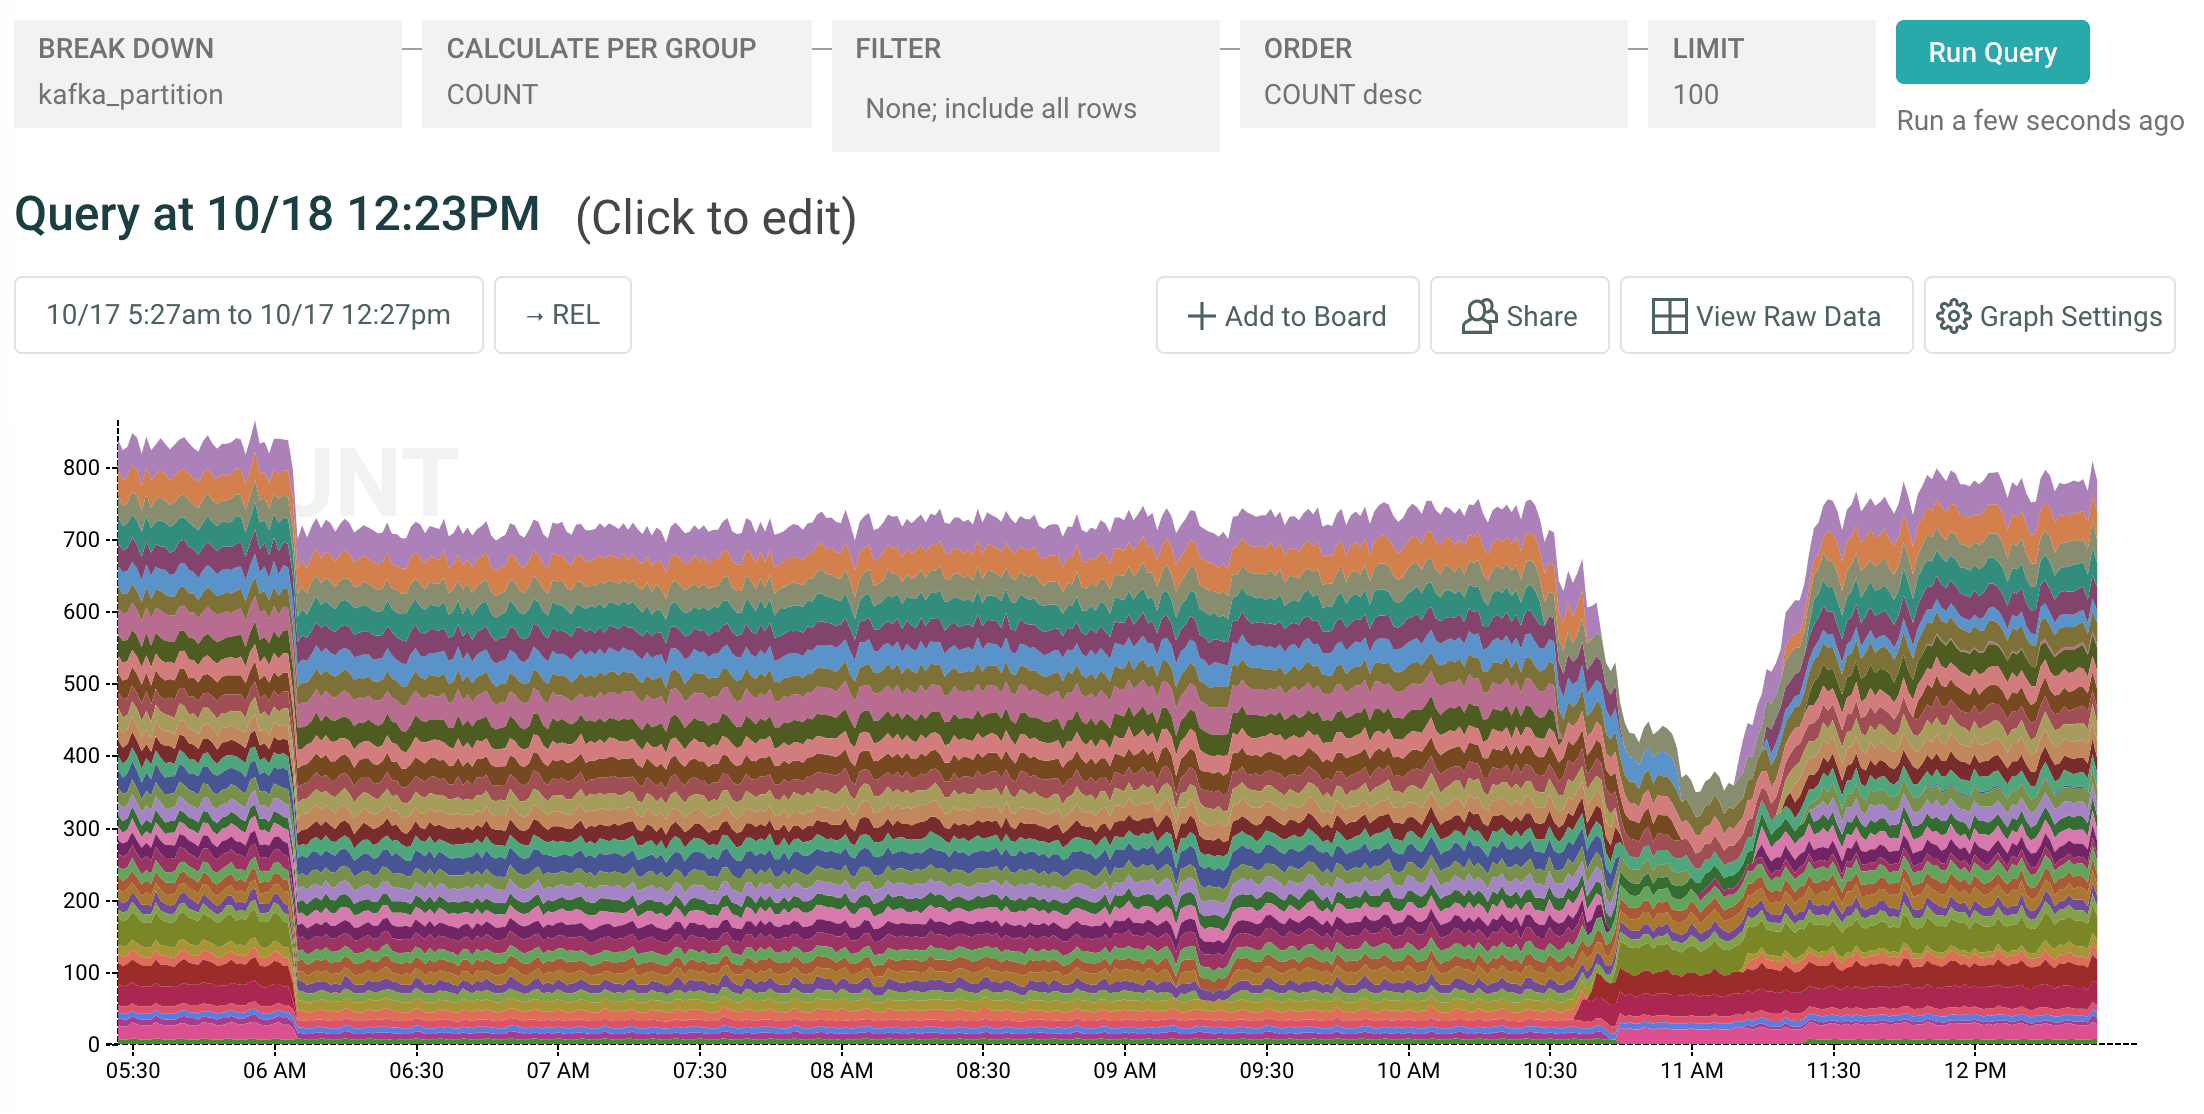2204x1114 pixels.
Task: Click the people icon on the Share button
Action: coord(1479,316)
